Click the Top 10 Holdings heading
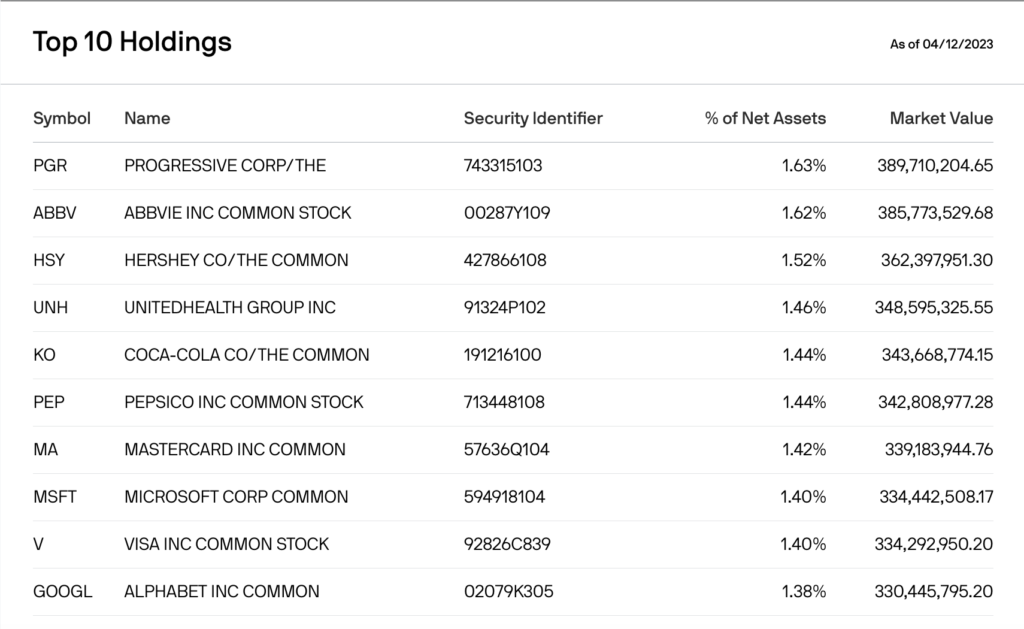The image size is (1024, 629). click(132, 42)
